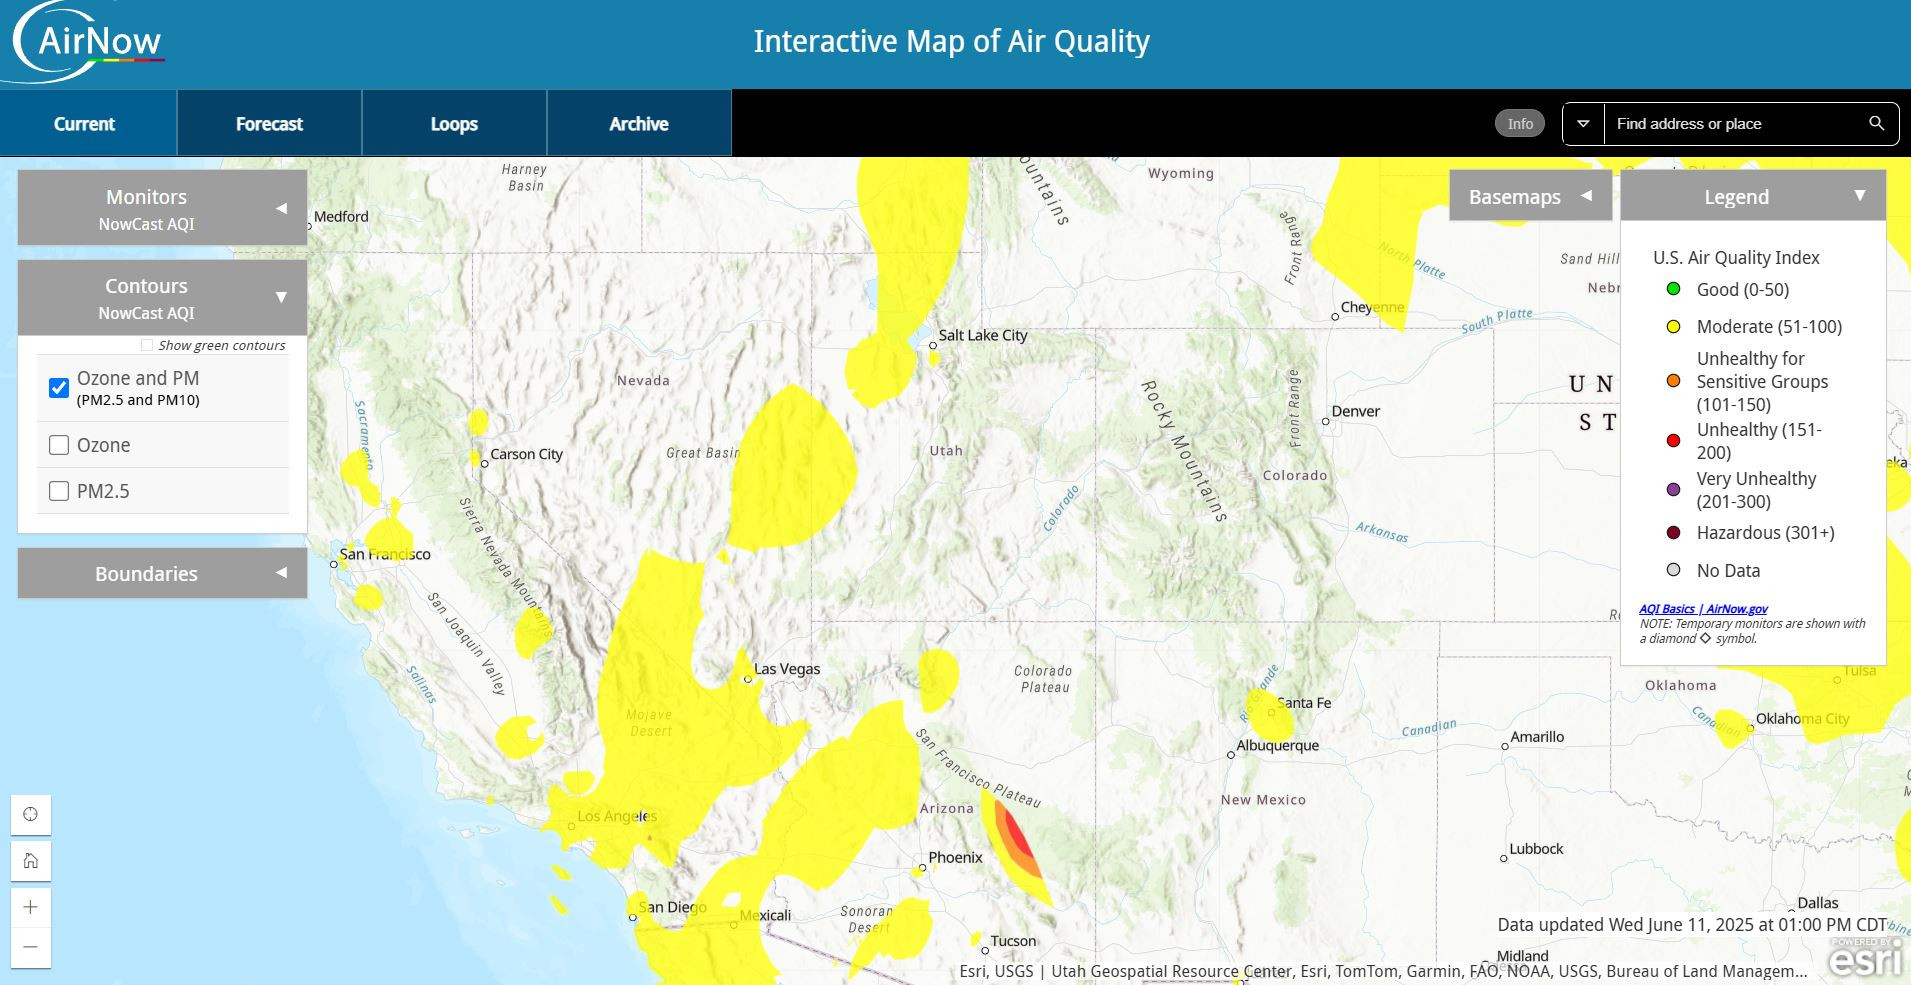1911x985 pixels.
Task: Open the Forecast tab
Action: 269,124
